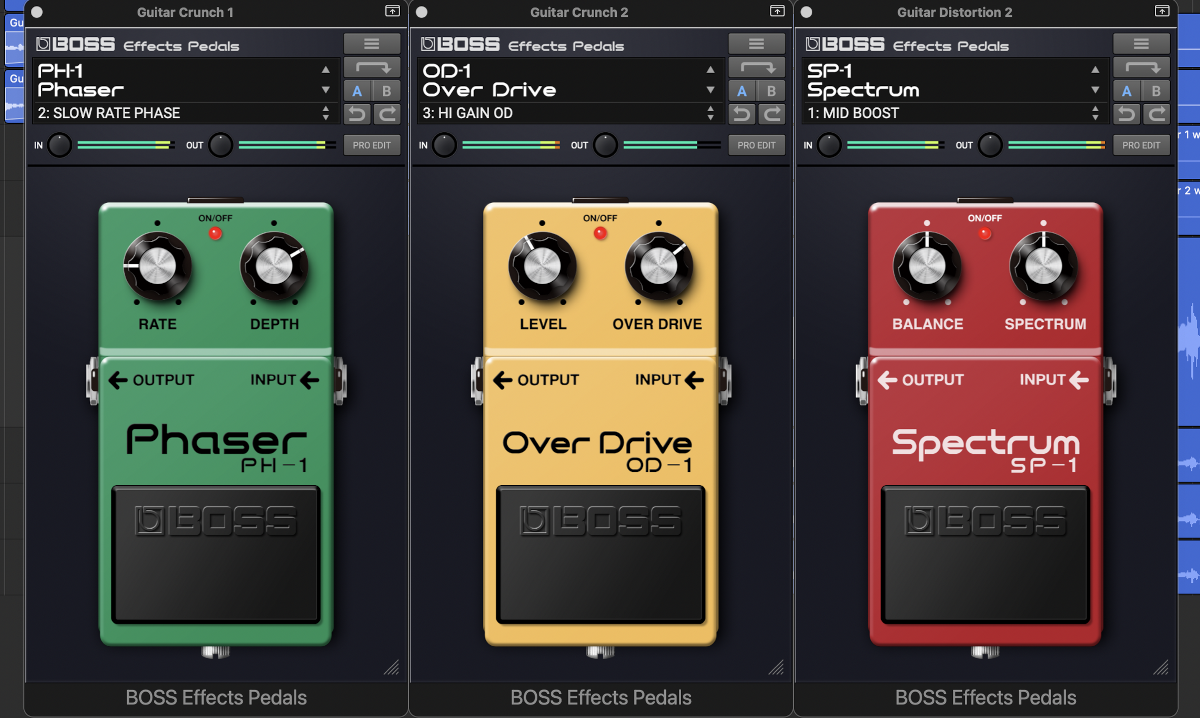1200x718 pixels.
Task: Click PRO EDIT in Guitar Crunch 2
Action: click(757, 145)
